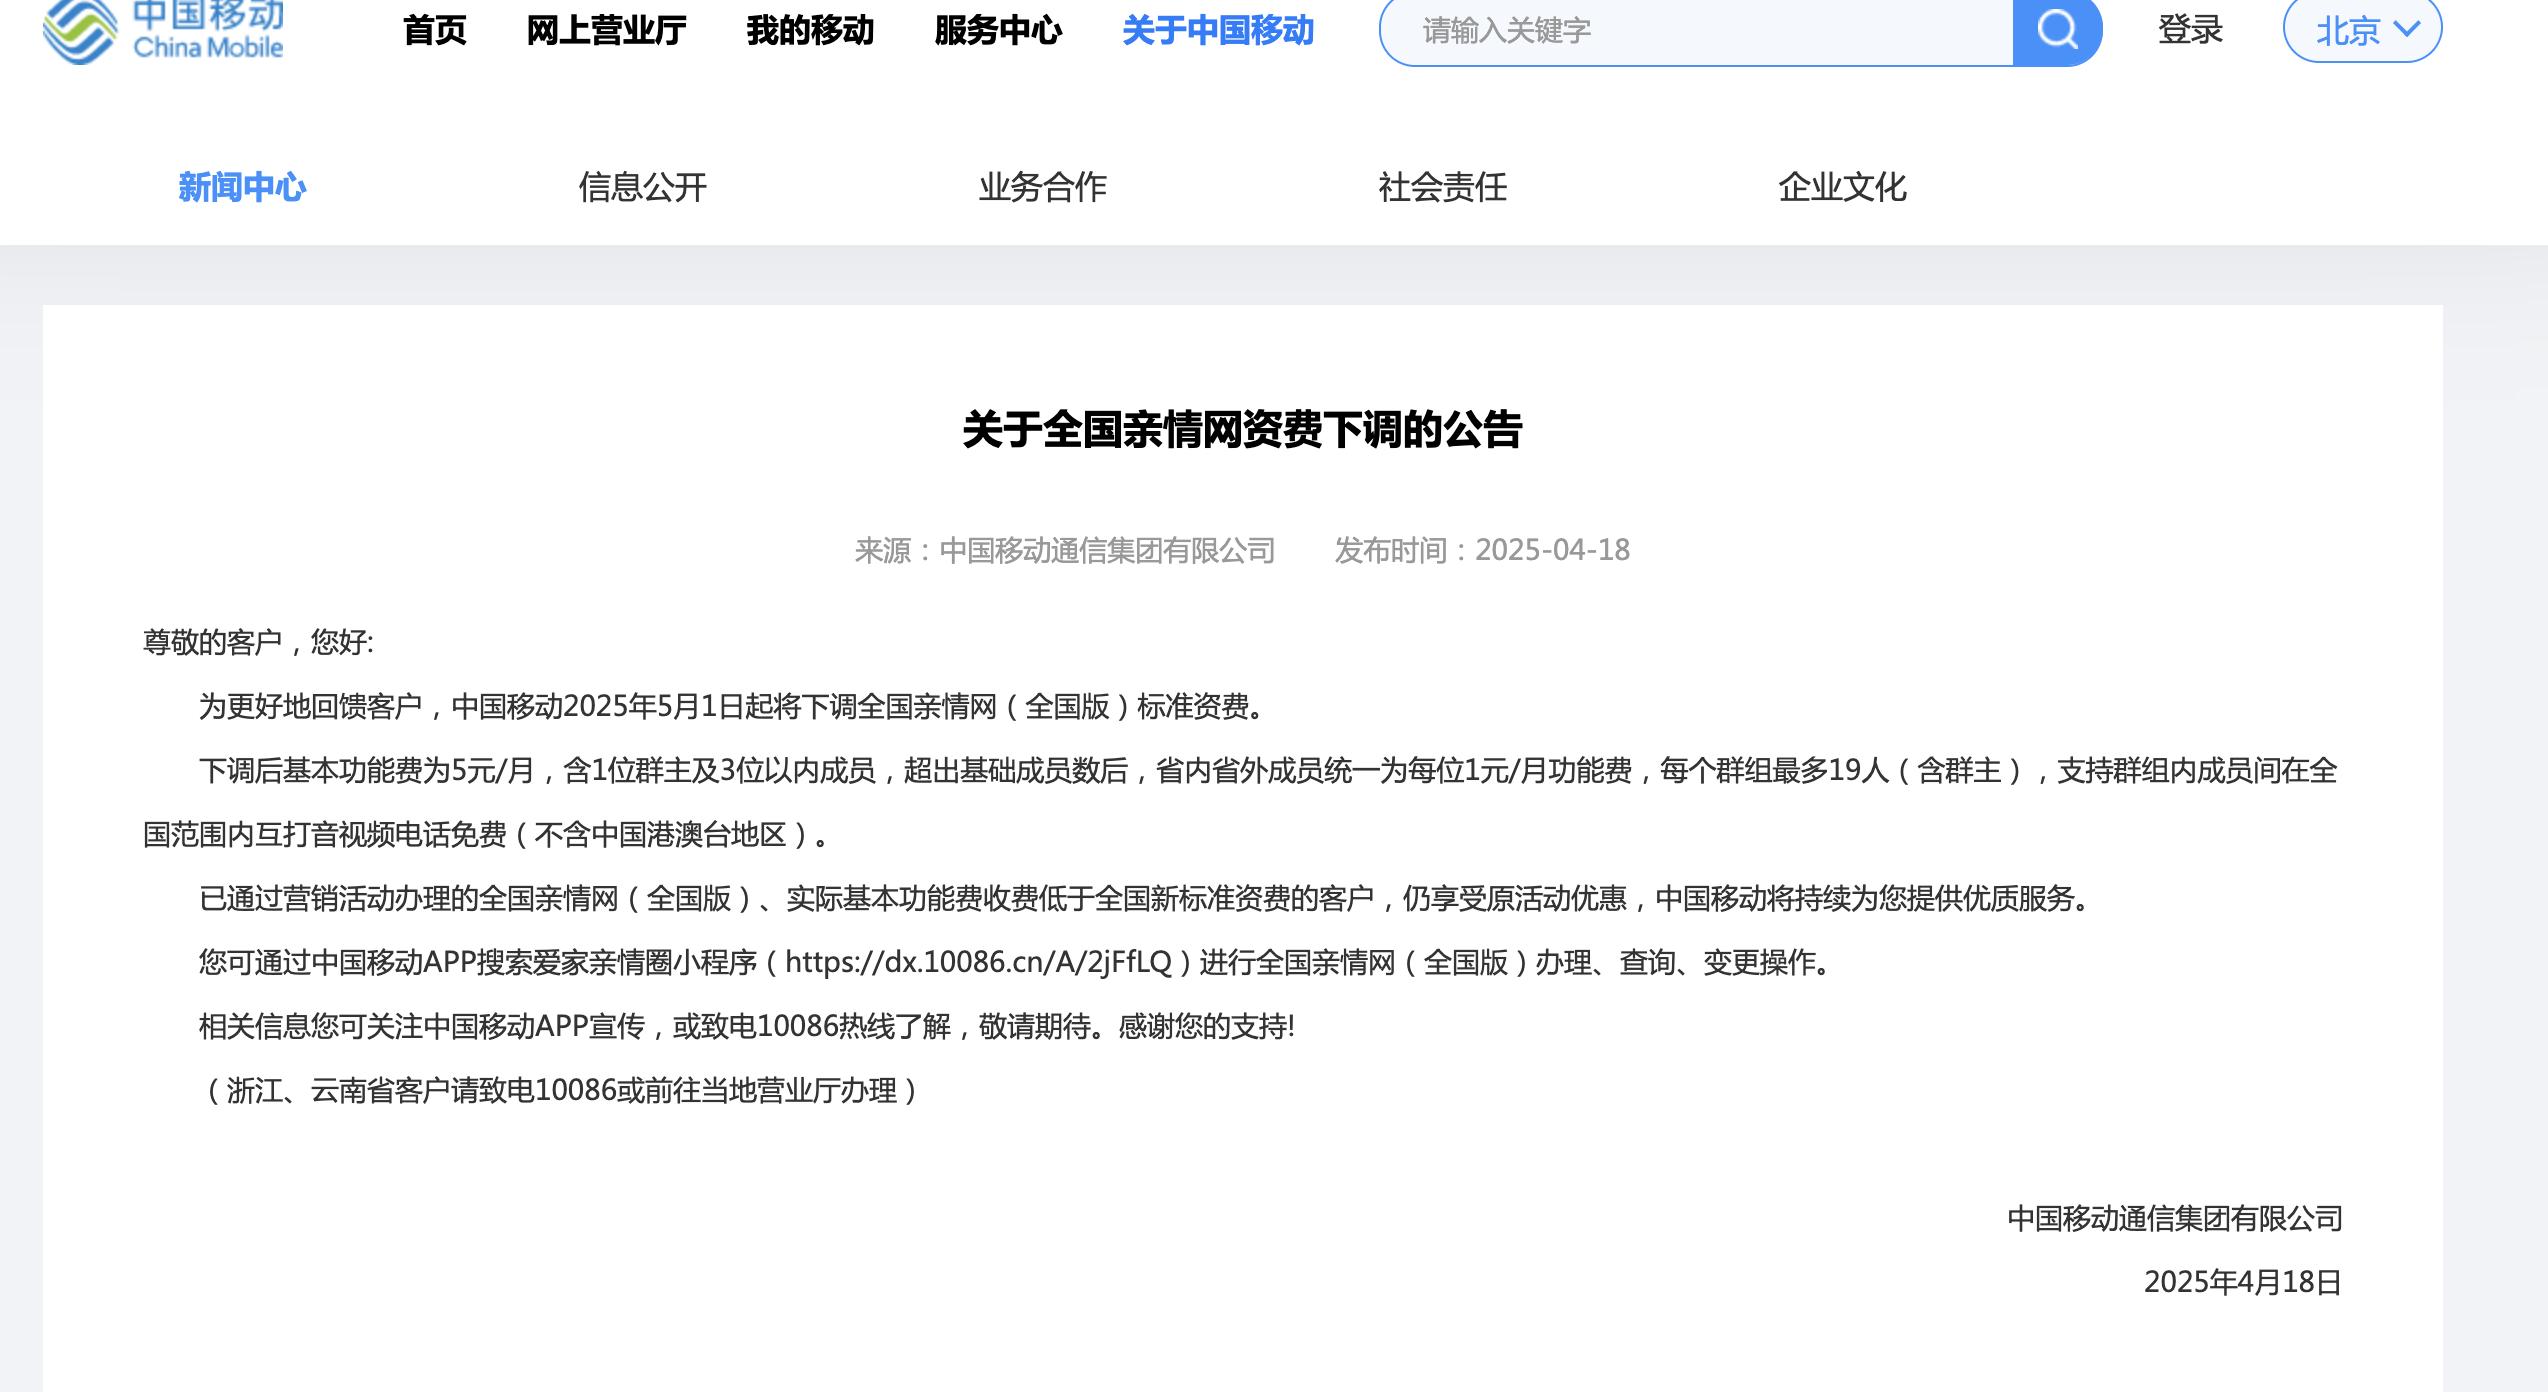Open 关于中国移动 menu item
Viewport: 2548px width, 1392px height.
pos(1218,31)
